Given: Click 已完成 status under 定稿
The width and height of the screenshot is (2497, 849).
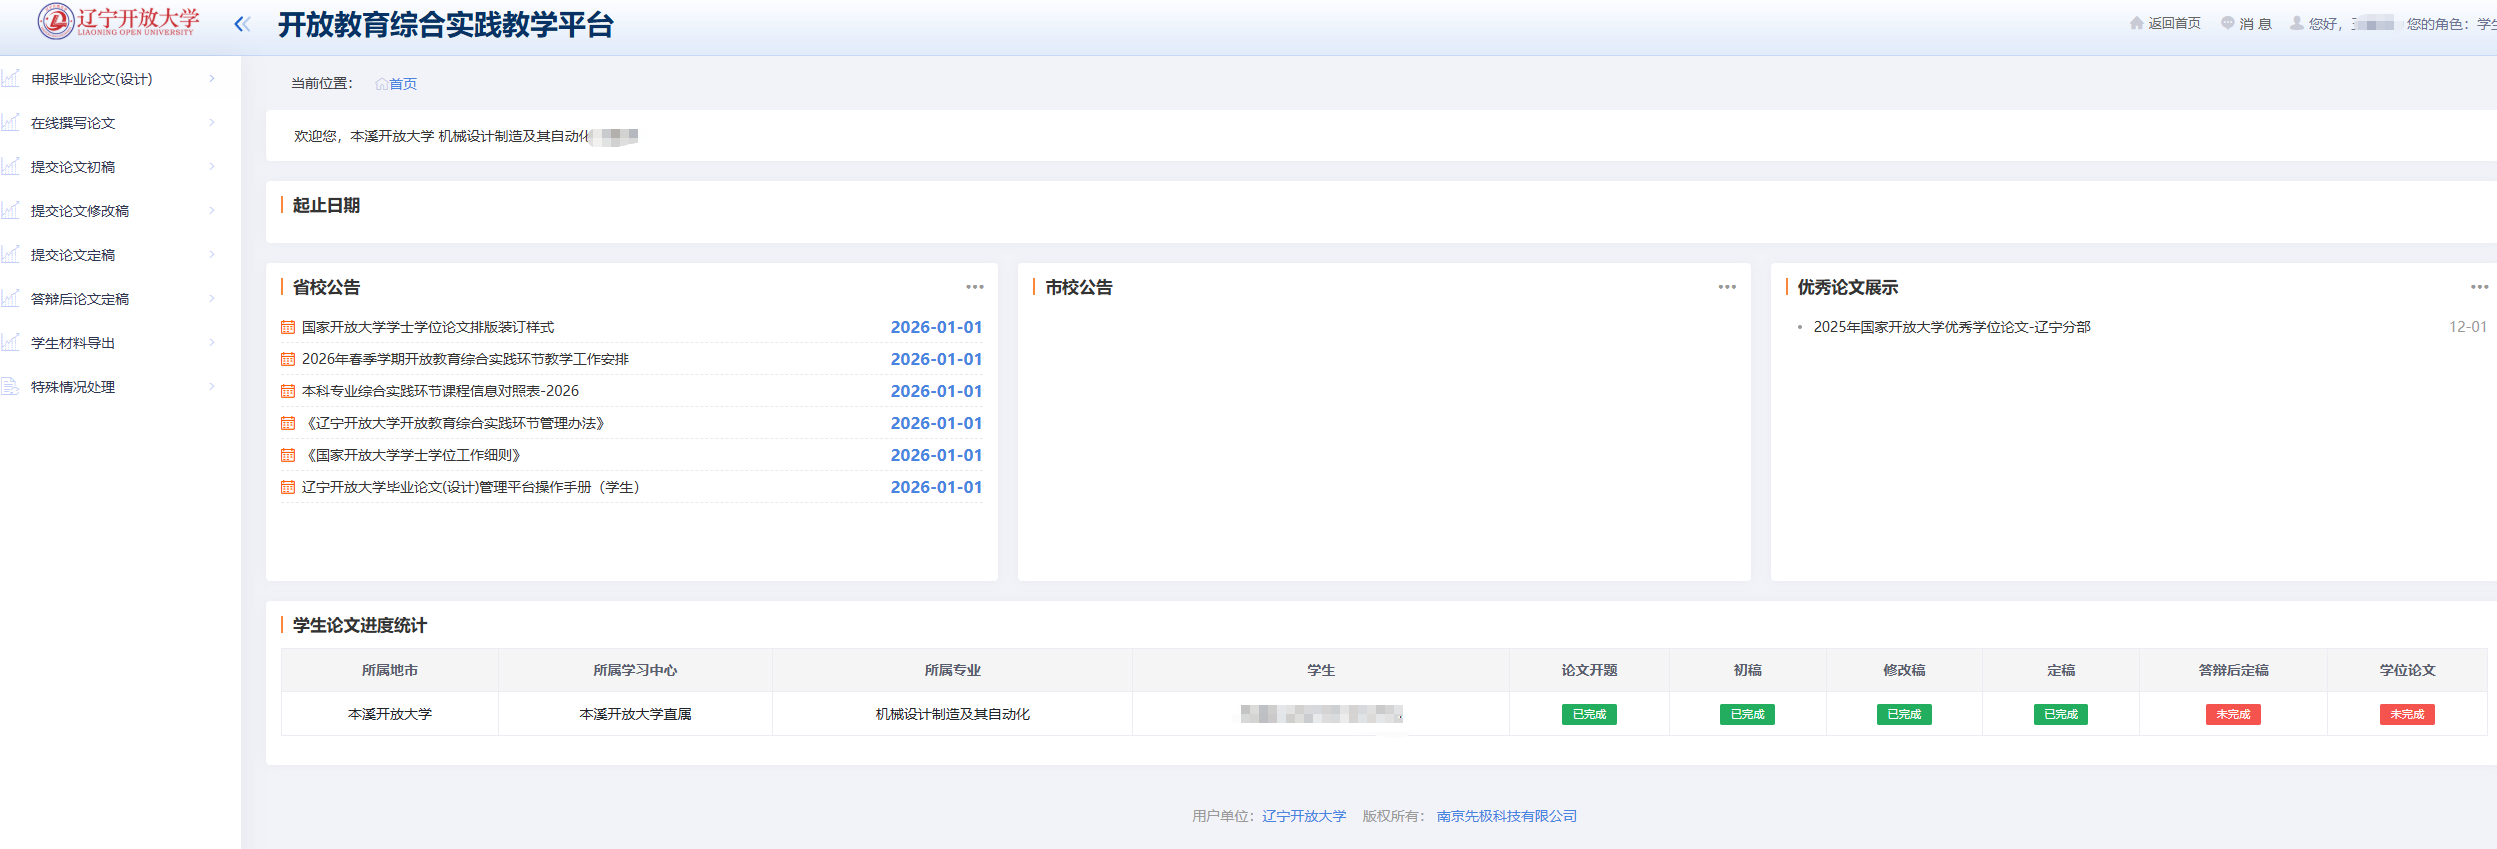Looking at the screenshot, I should 2060,714.
